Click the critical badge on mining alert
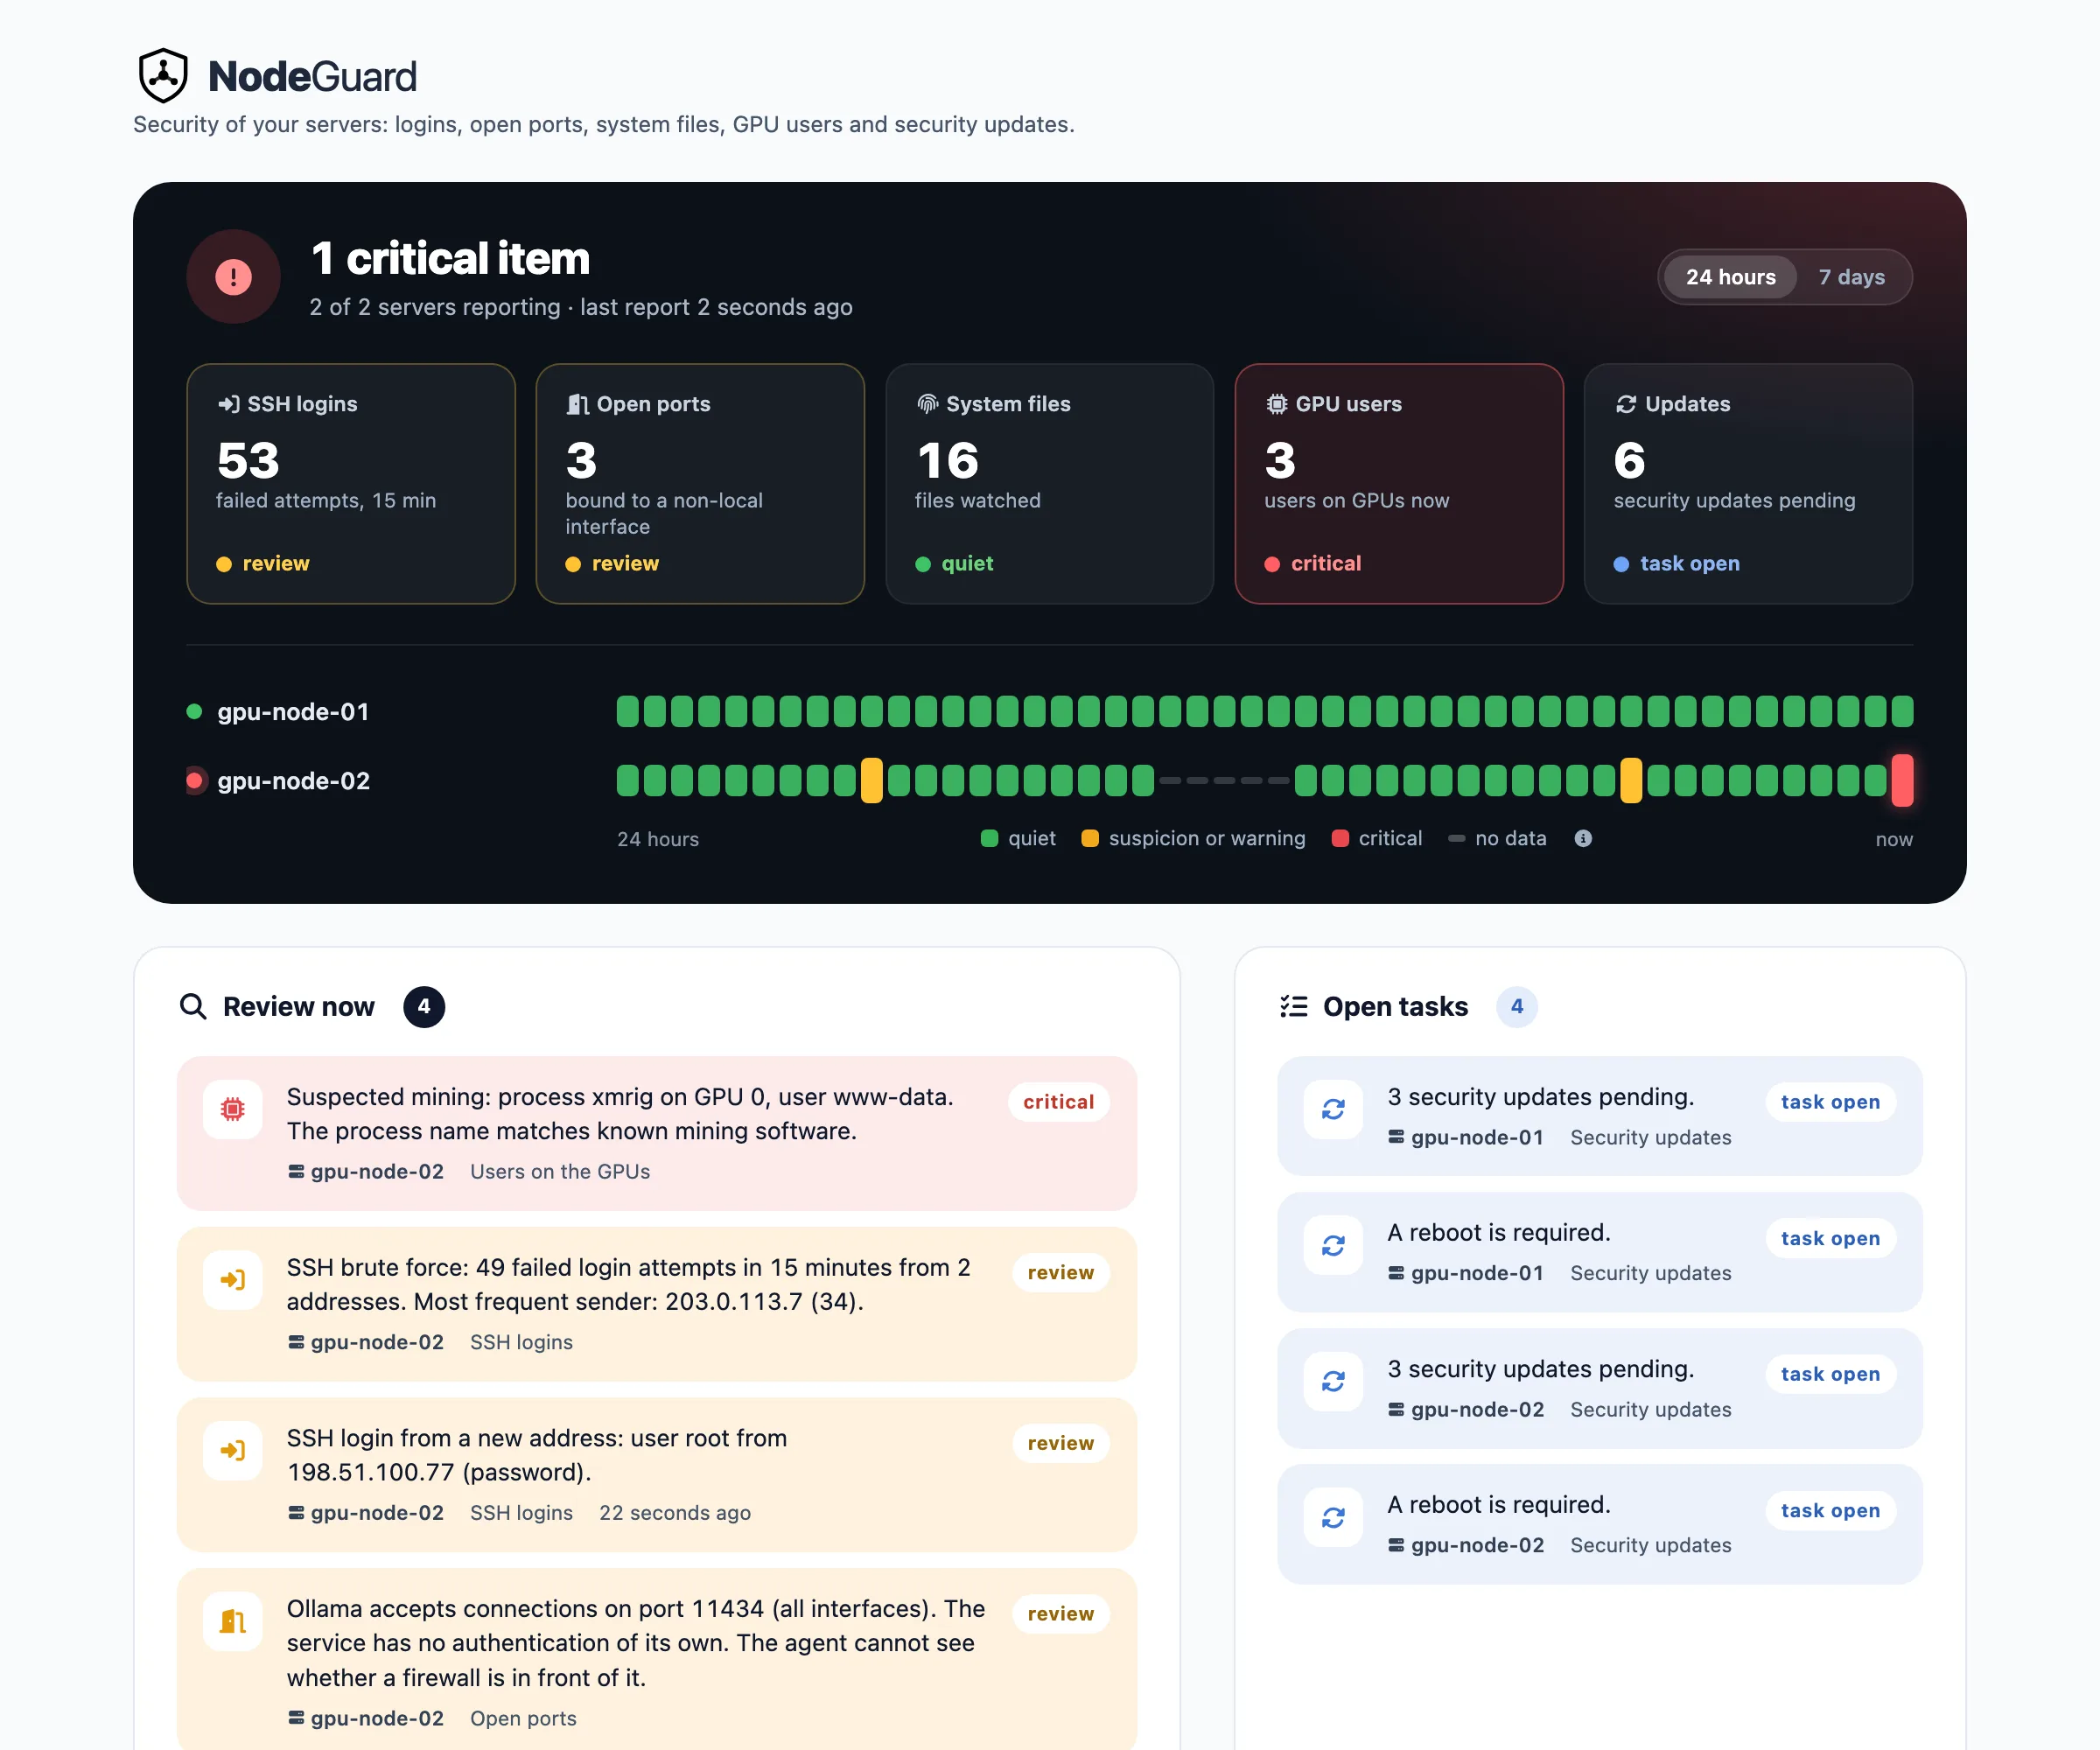This screenshot has height=1750, width=2100. pos(1058,1102)
